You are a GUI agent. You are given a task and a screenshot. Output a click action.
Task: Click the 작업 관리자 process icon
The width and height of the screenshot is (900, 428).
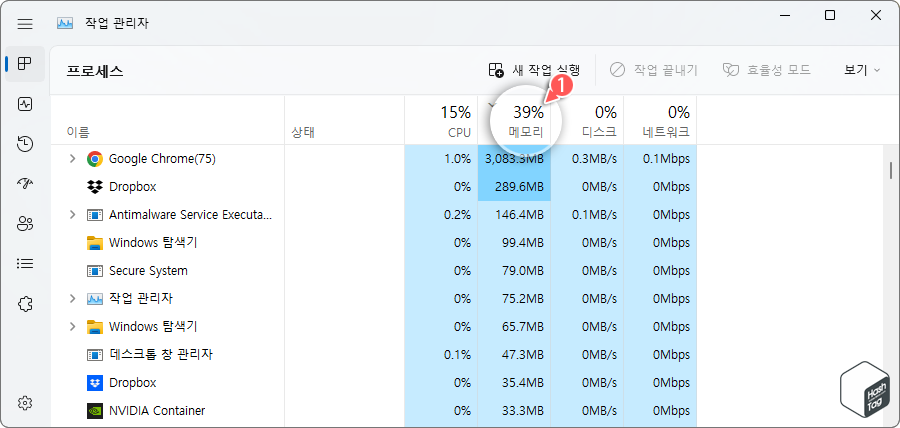coord(95,299)
